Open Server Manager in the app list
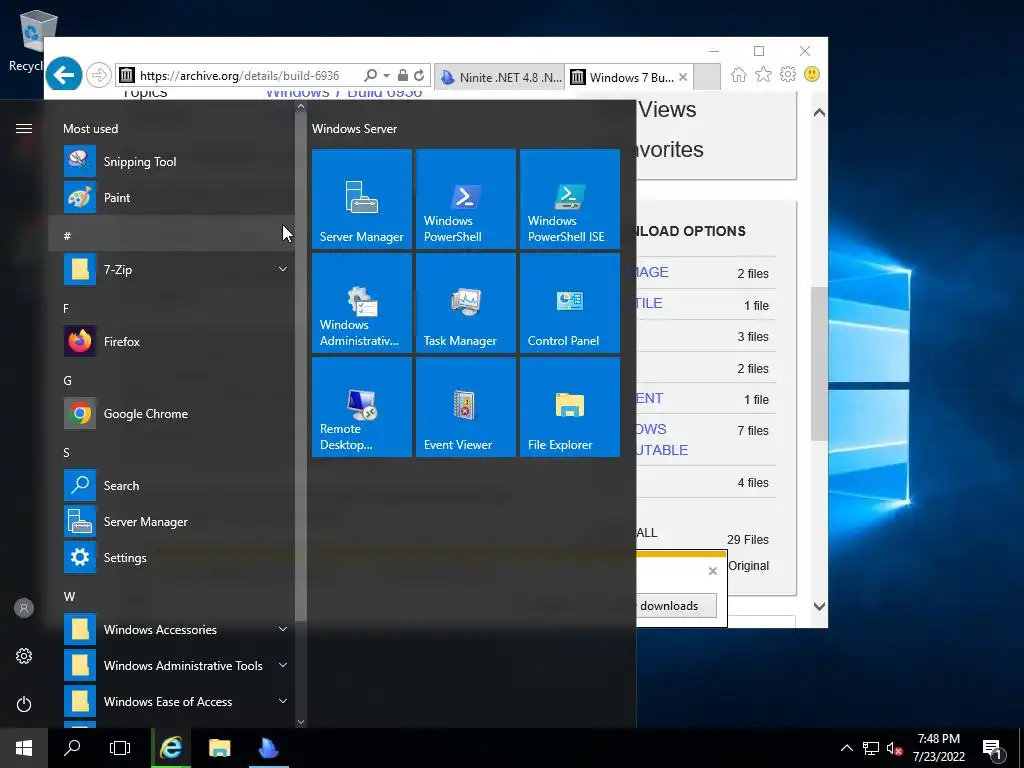 pos(172,522)
